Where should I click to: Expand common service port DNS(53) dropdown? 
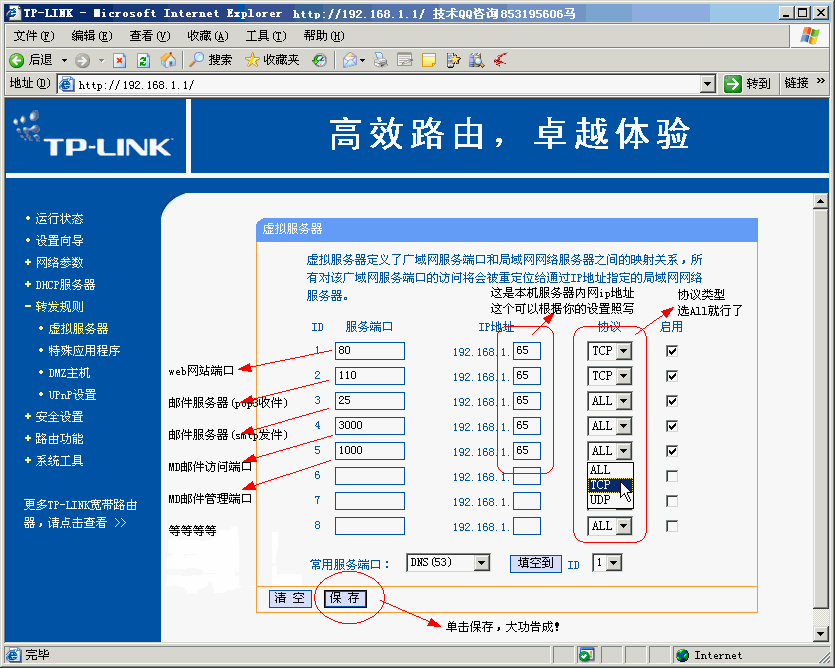(x=482, y=563)
